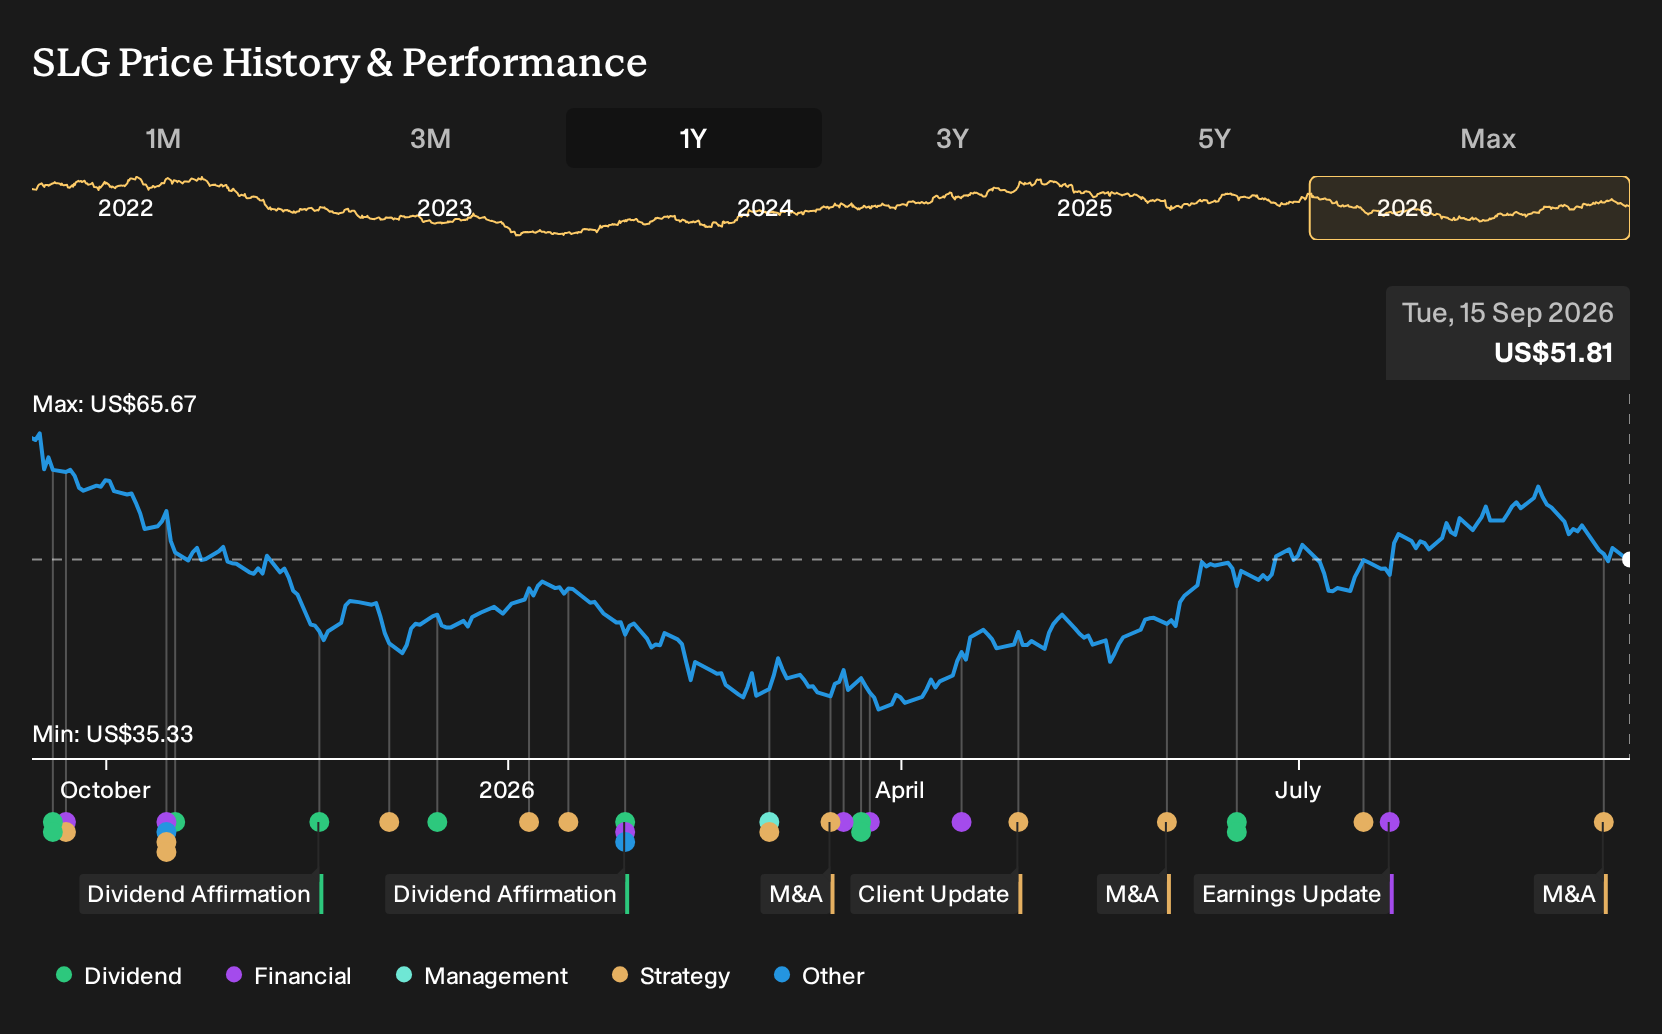1662x1034 pixels.
Task: Switch to the 5Y time range
Action: 1214,138
